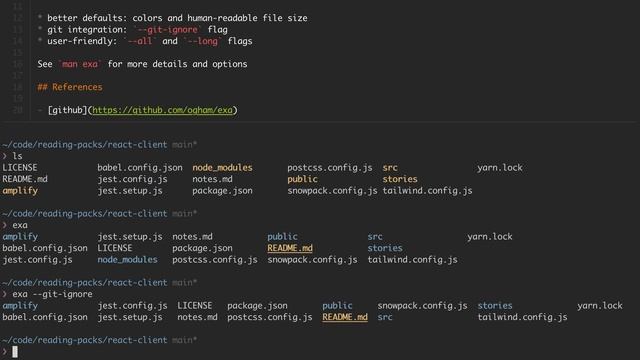Viewport: 640px width, 360px height.
Task: Click blue 'src' in the --git-ignore output
Action: pos(385,317)
